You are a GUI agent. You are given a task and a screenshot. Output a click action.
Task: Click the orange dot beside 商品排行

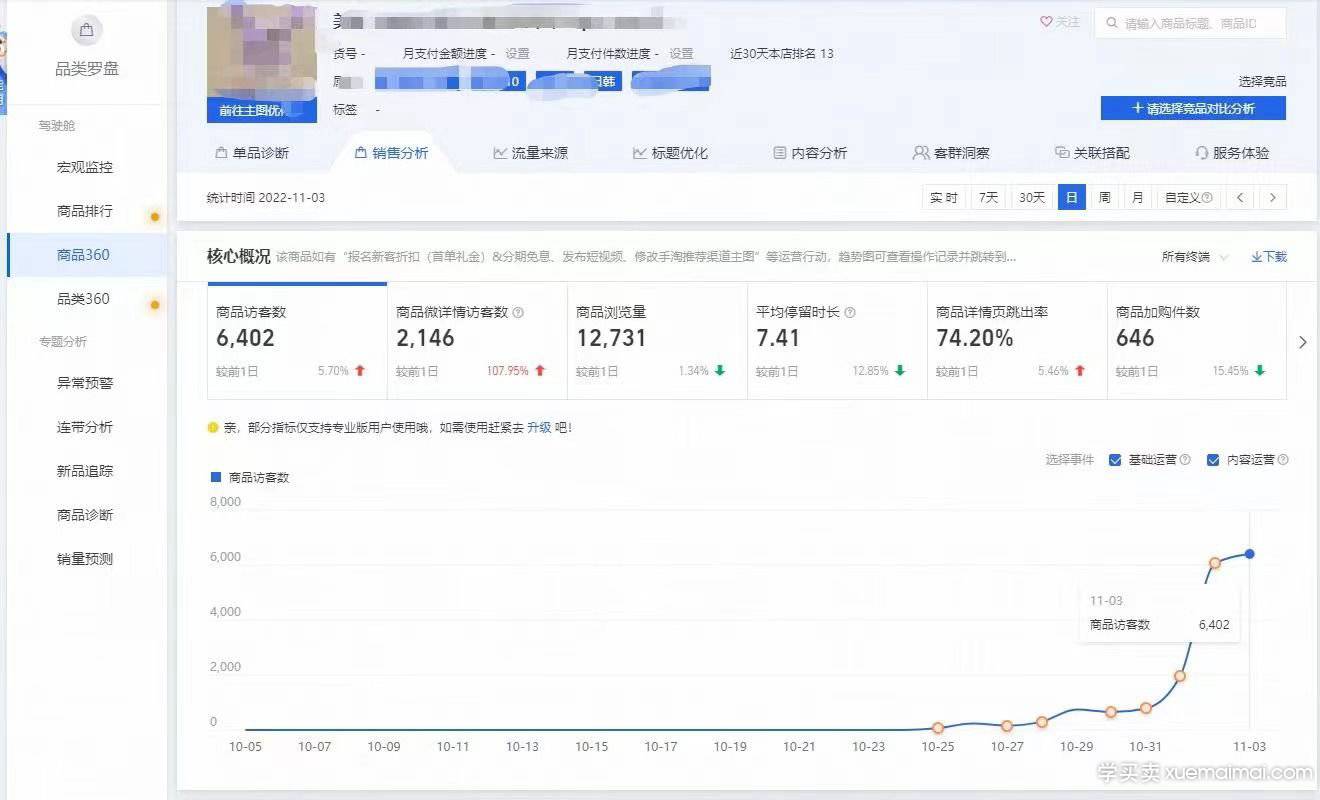pyautogui.click(x=155, y=216)
